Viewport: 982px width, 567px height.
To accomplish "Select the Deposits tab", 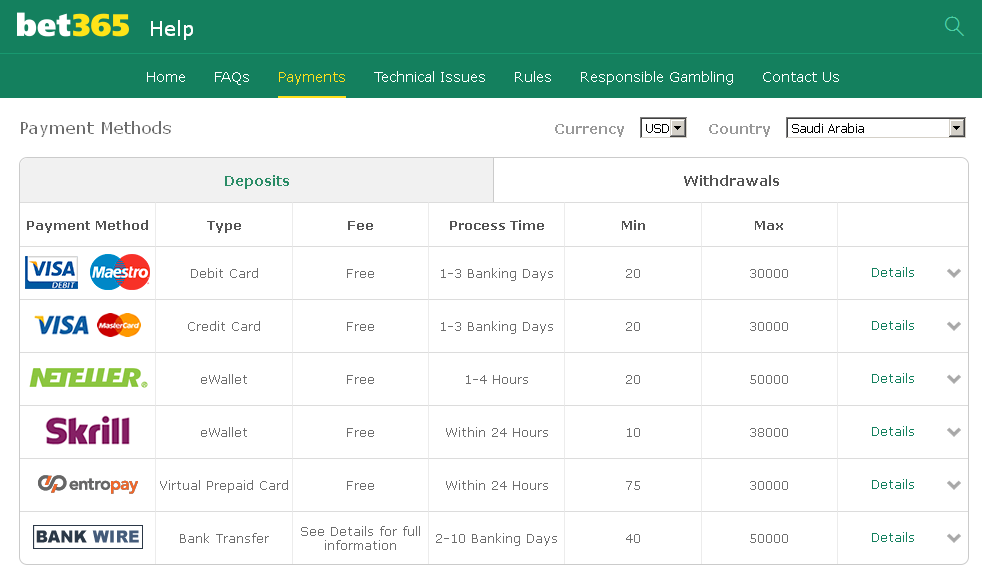I will pyautogui.click(x=257, y=180).
